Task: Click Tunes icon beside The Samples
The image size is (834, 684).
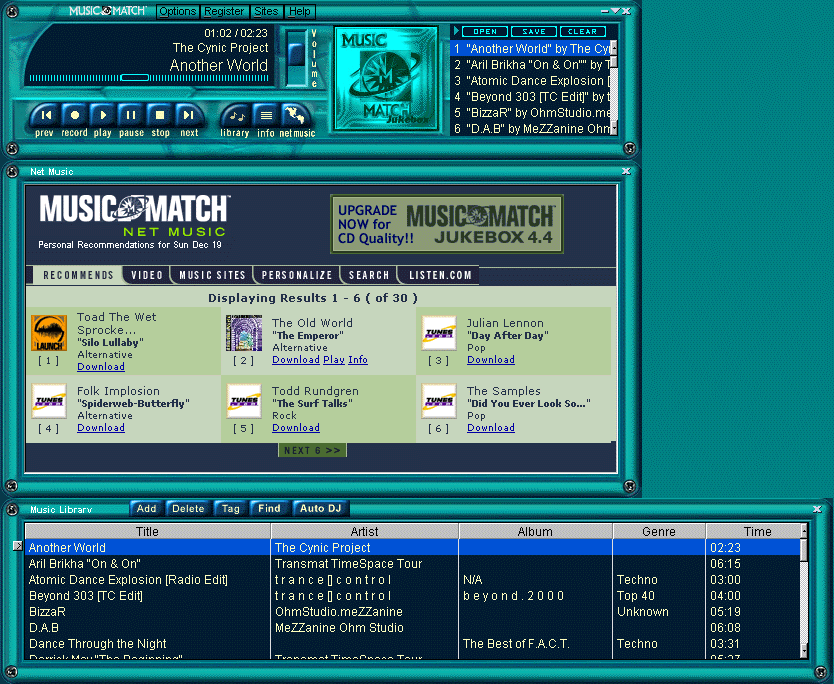Action: point(439,401)
